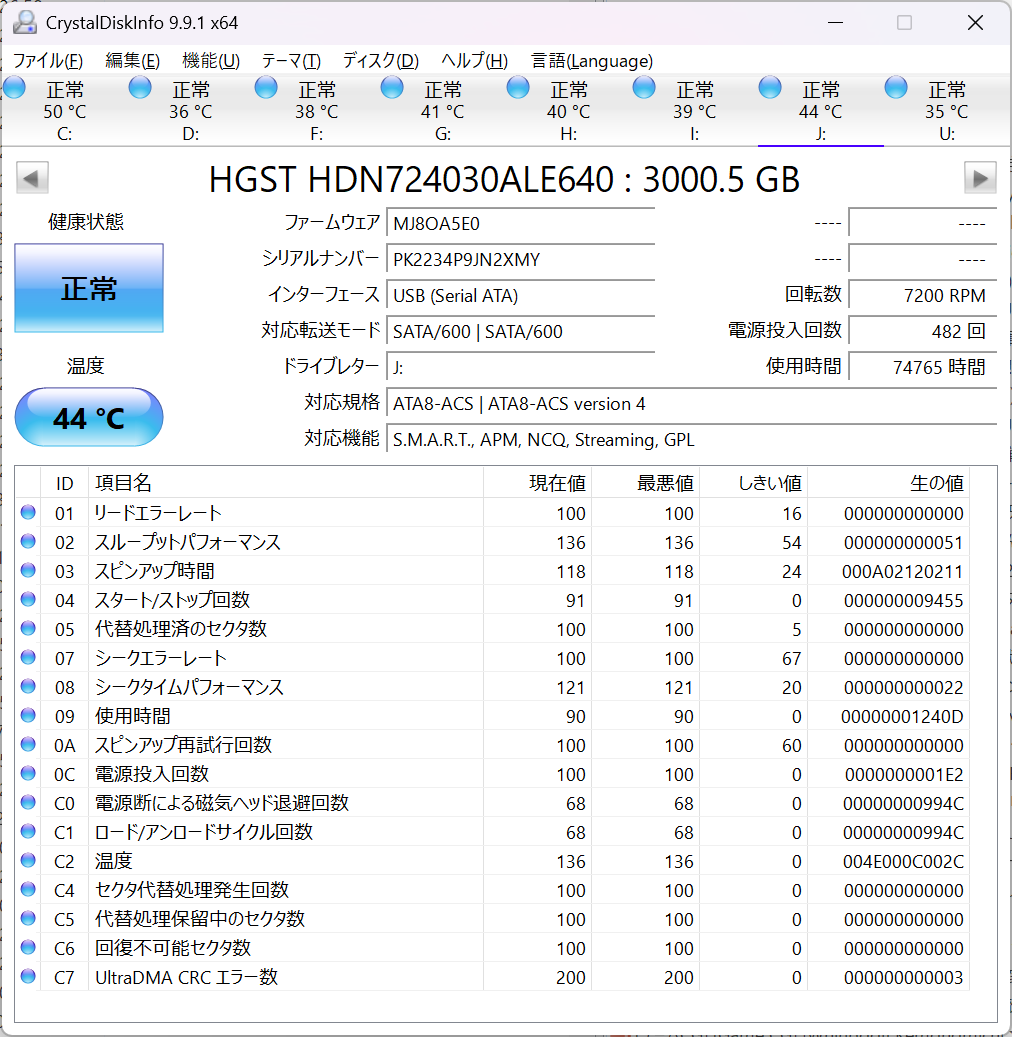Select the raw value 000000009455
1012x1037 pixels.
pyautogui.click(x=904, y=601)
